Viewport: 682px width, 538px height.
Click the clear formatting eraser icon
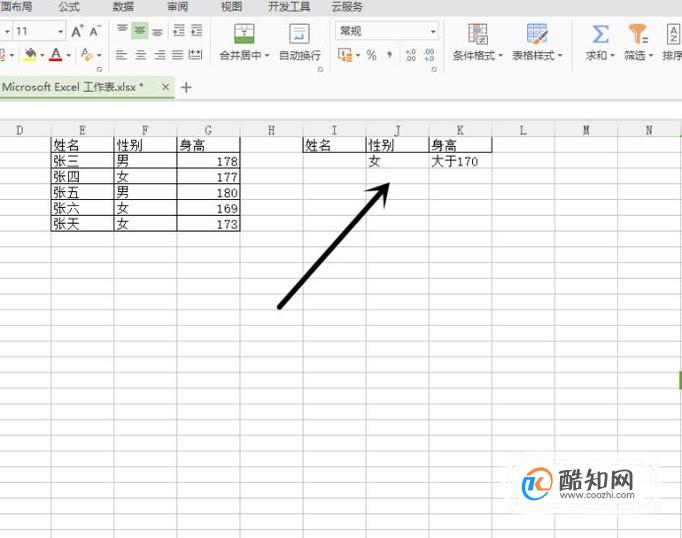coord(87,55)
